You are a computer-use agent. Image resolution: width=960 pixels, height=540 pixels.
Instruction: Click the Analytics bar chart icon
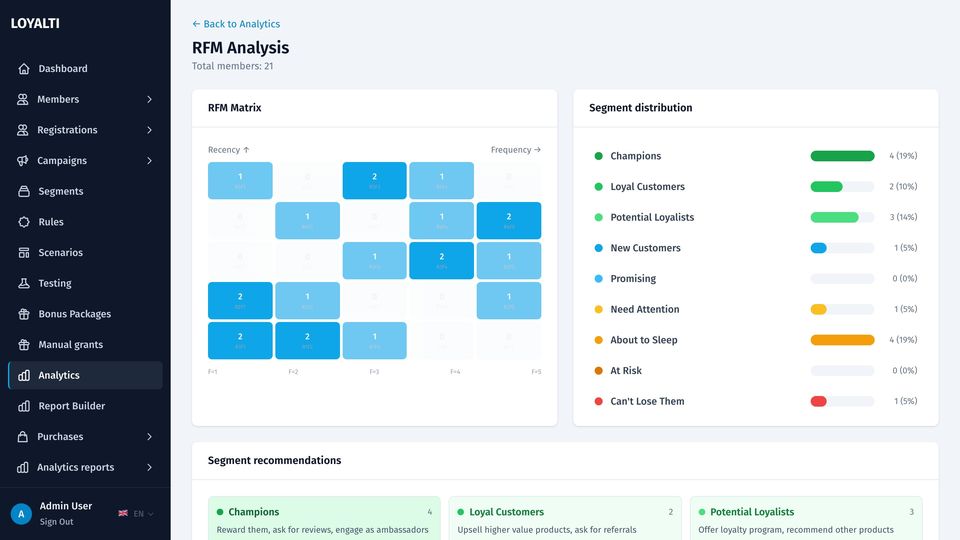(24, 375)
